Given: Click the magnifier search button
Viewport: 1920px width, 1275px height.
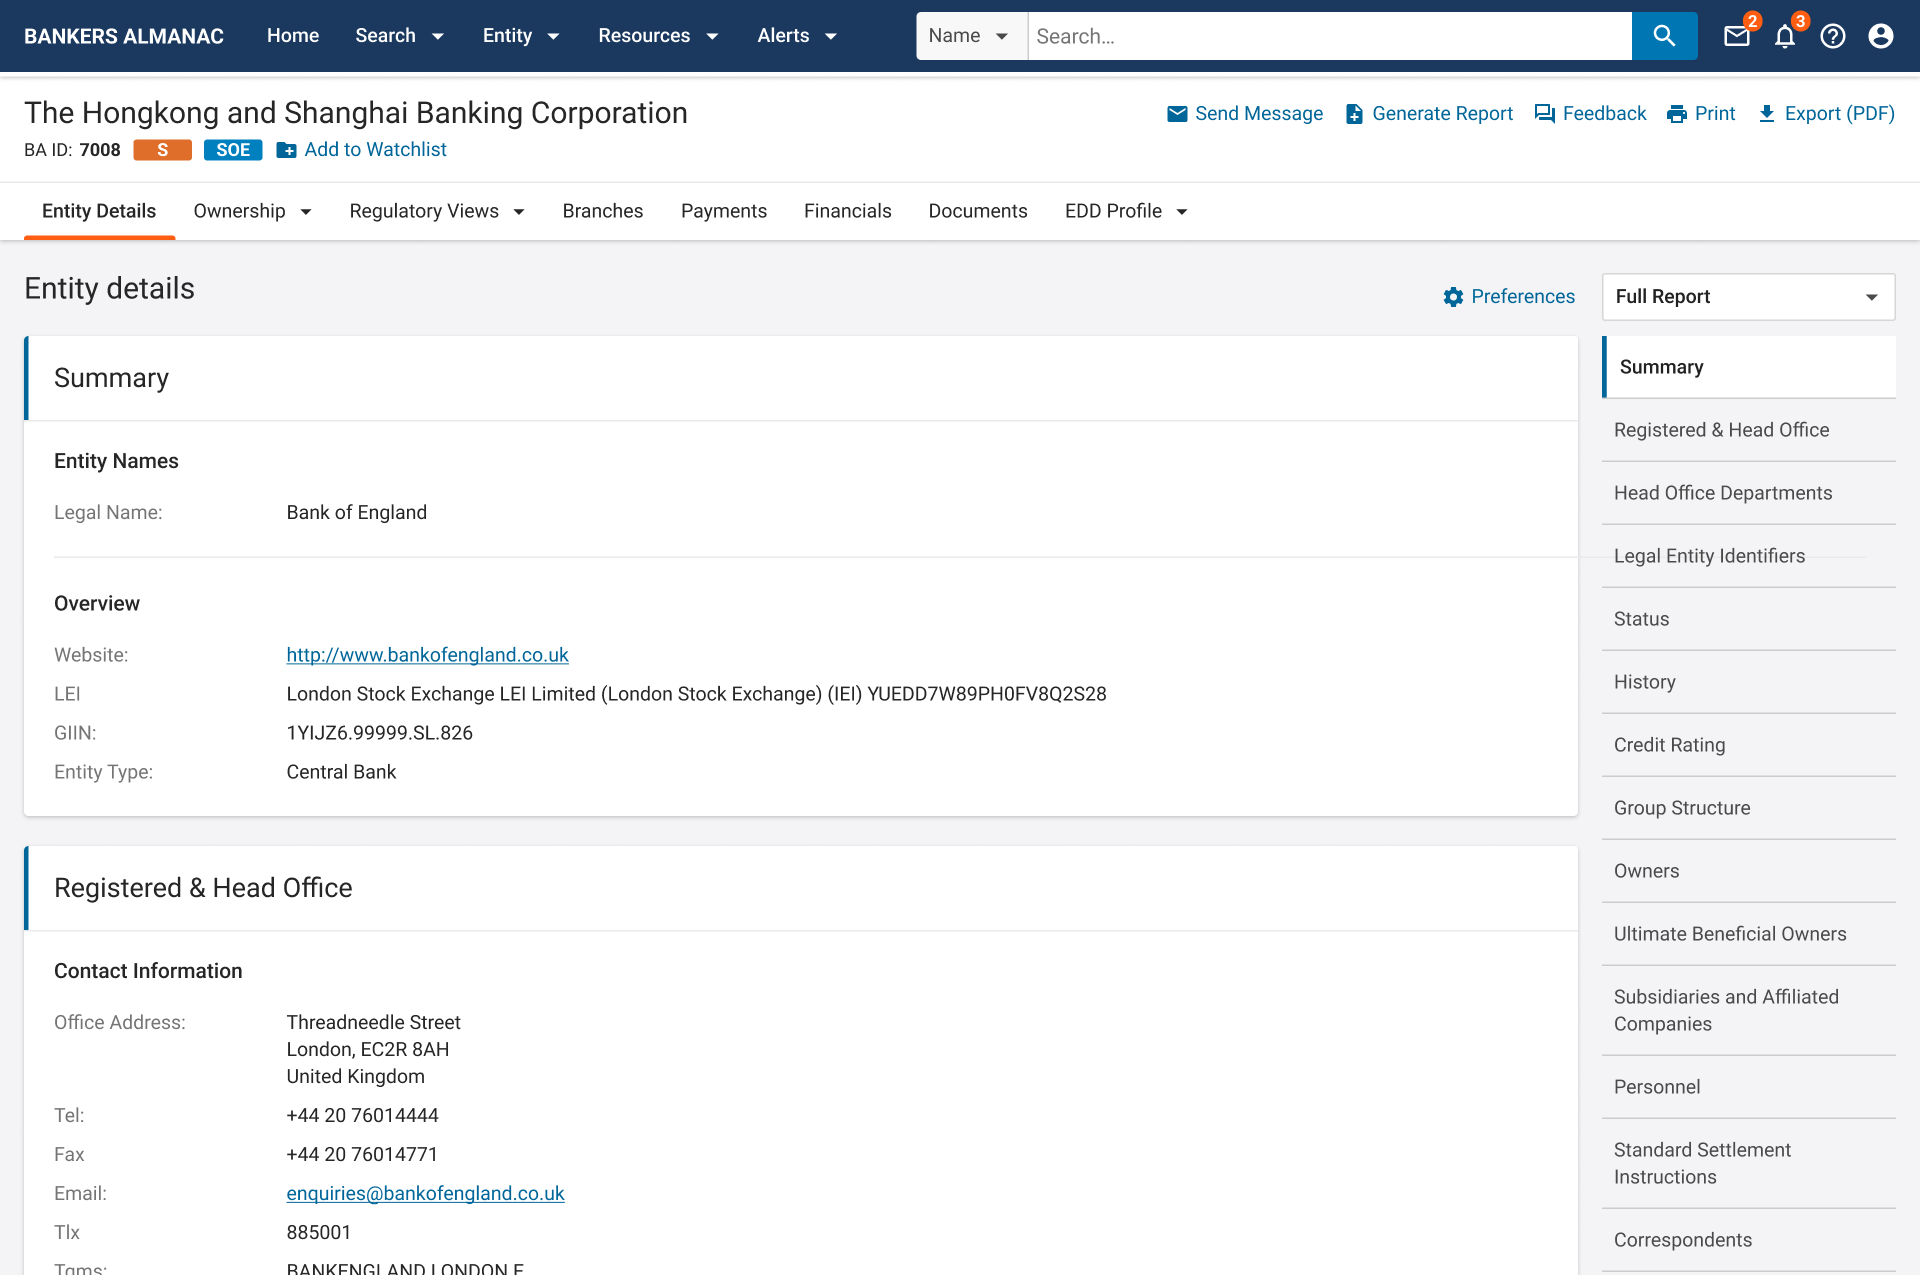Looking at the screenshot, I should 1664,36.
